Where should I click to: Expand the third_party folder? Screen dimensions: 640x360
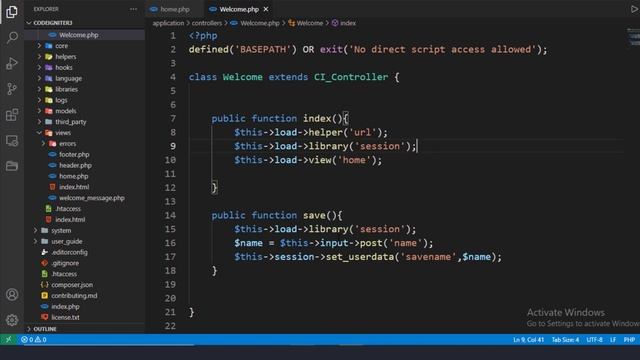coord(71,122)
